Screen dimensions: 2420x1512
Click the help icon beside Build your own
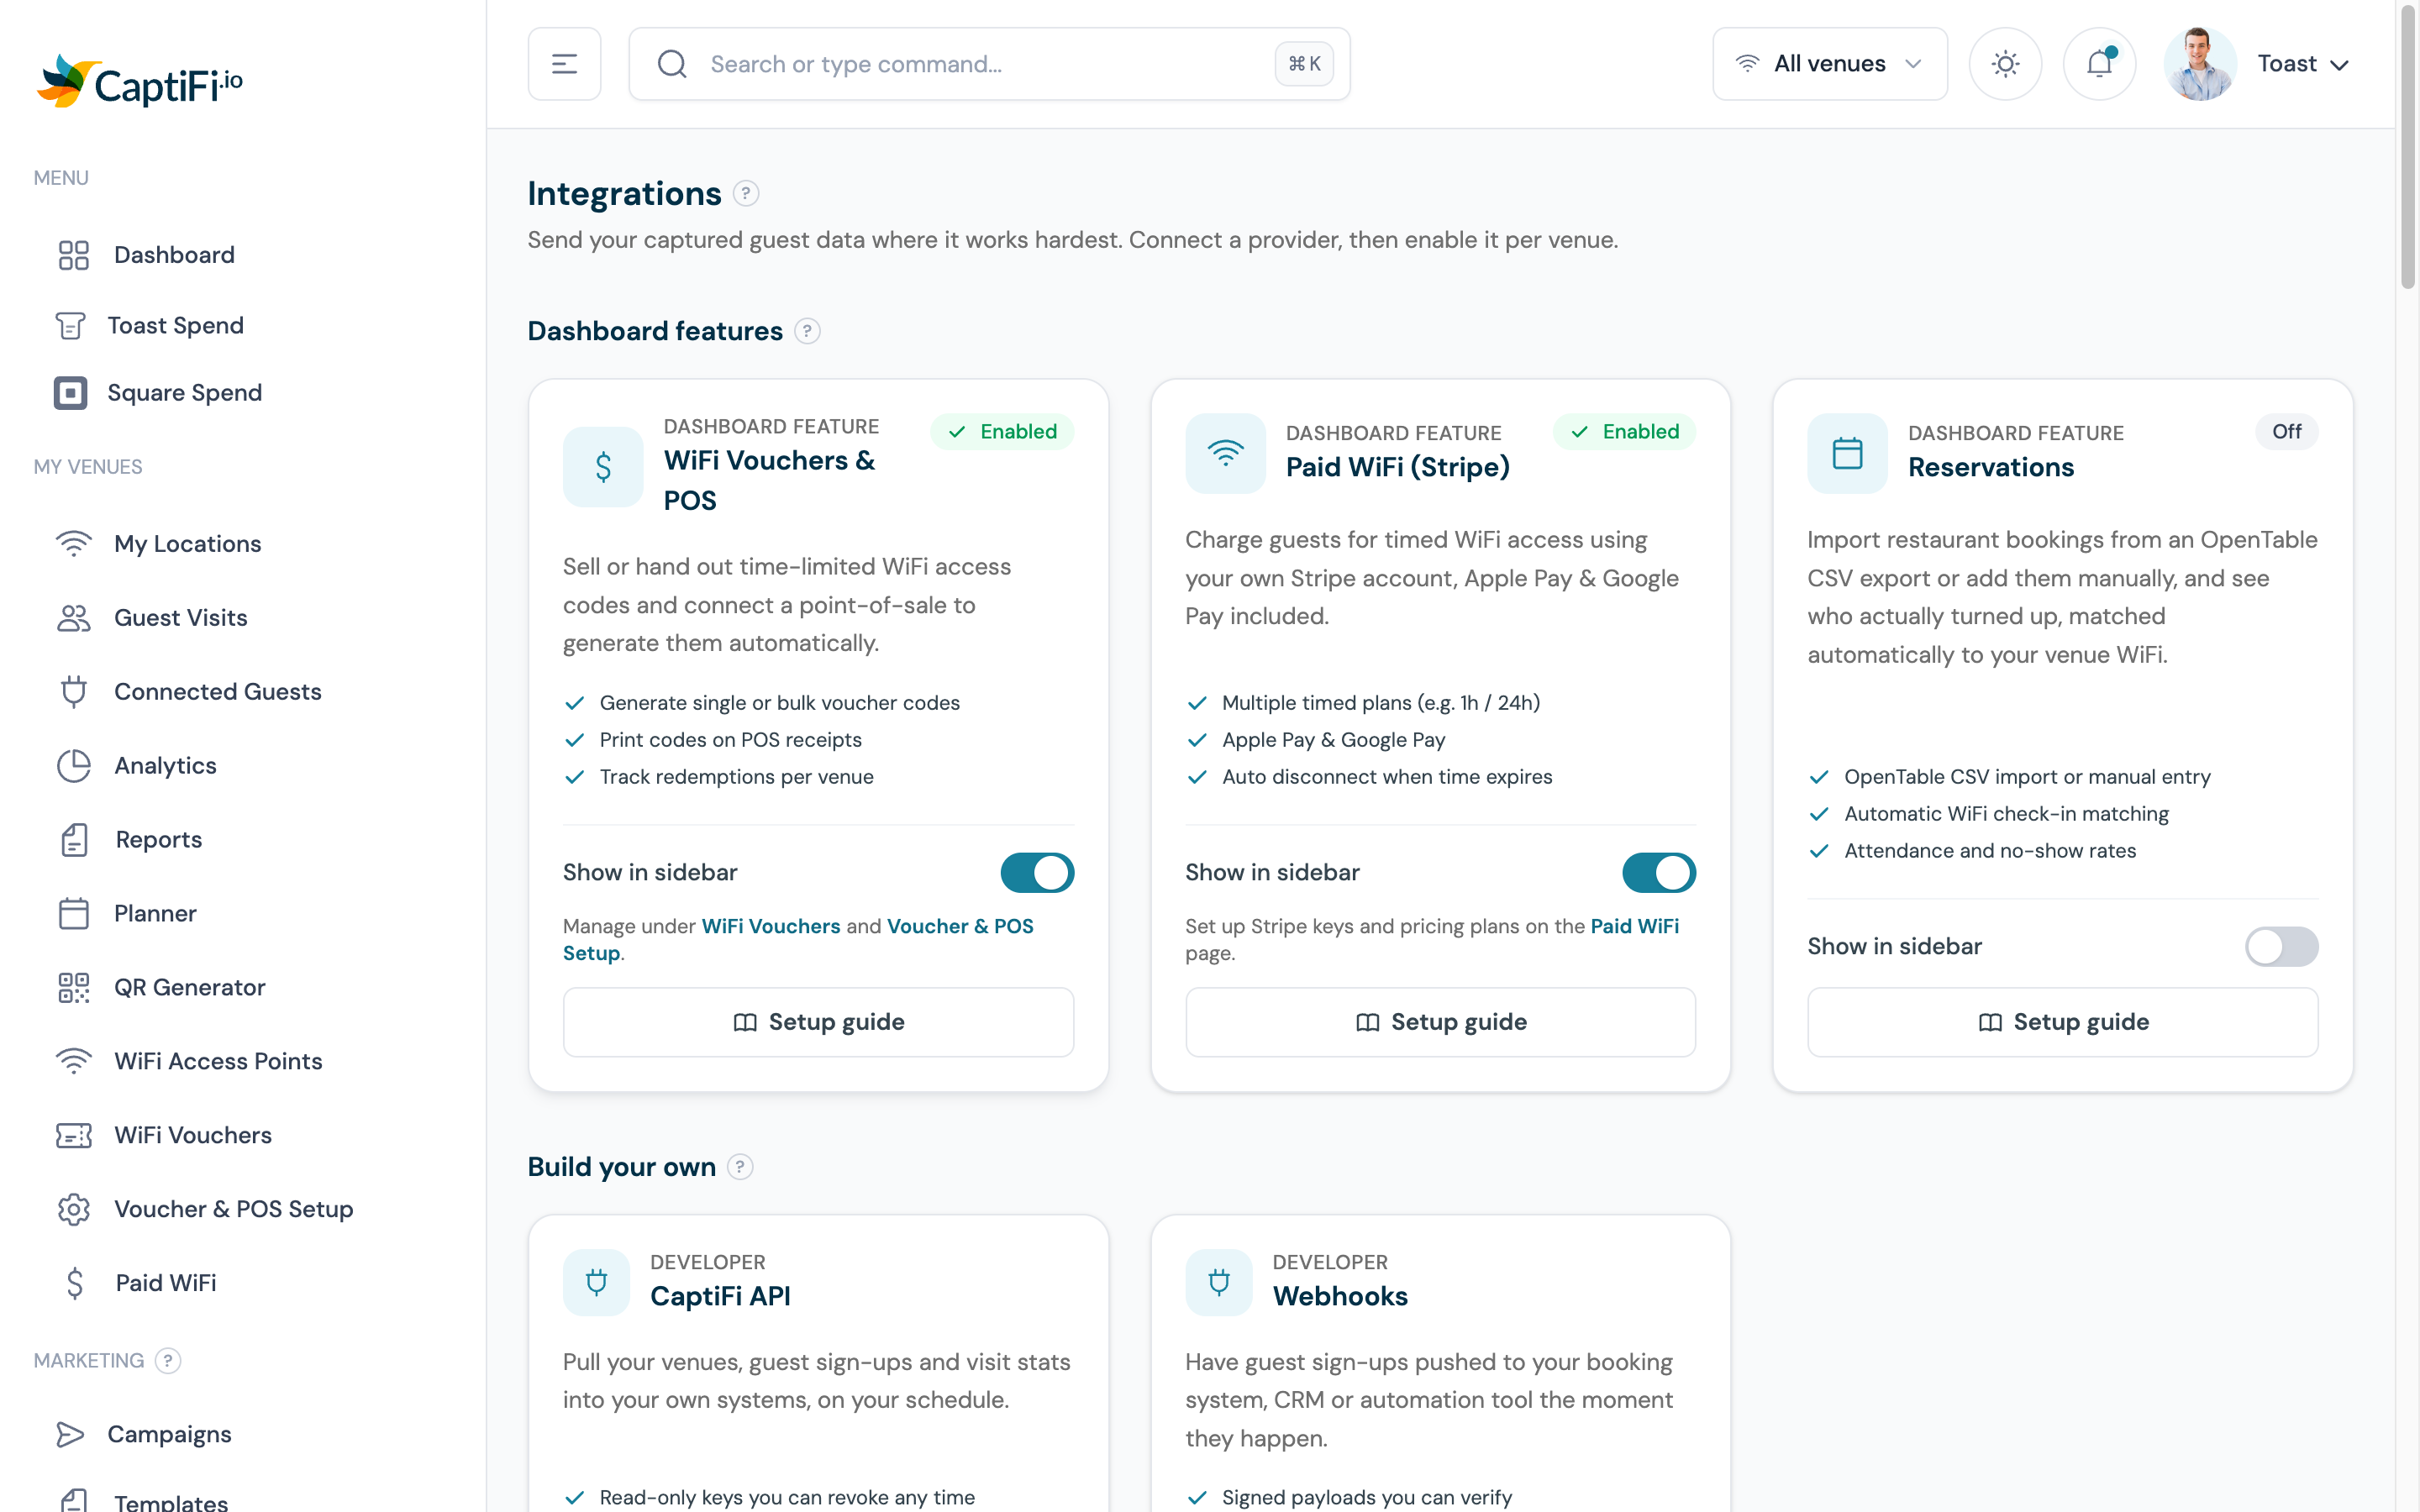point(740,1167)
